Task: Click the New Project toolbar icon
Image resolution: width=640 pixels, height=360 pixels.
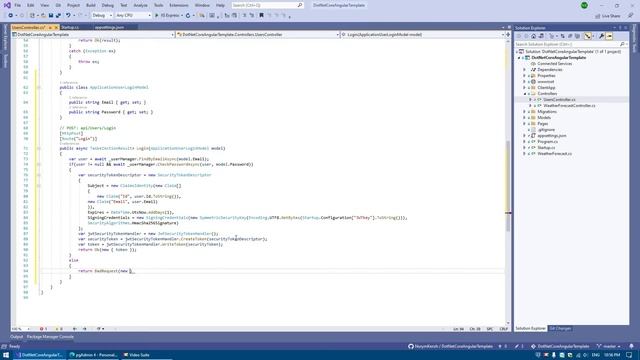Action: [32, 16]
